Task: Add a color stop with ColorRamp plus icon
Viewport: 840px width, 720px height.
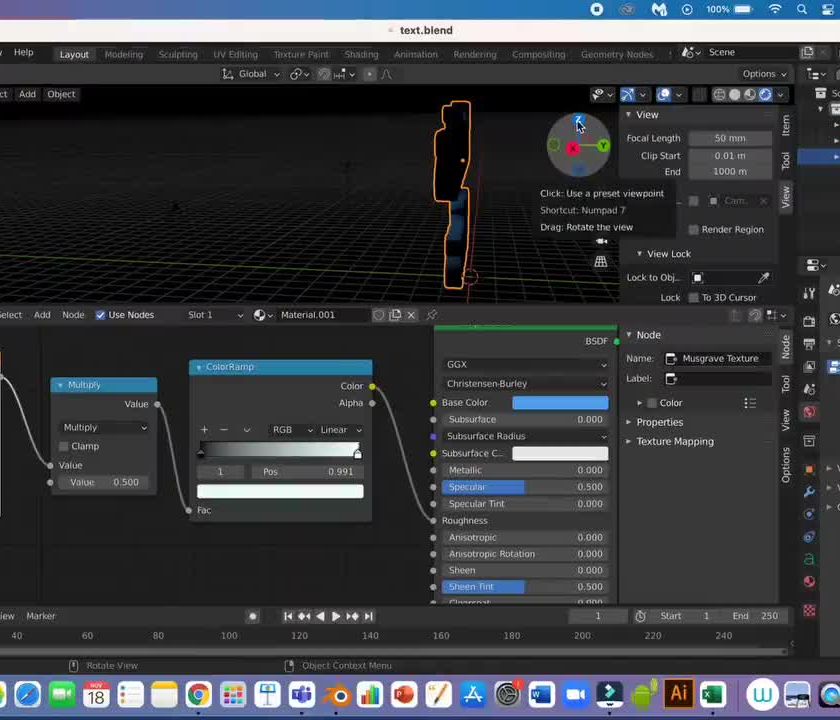Action: click(204, 430)
